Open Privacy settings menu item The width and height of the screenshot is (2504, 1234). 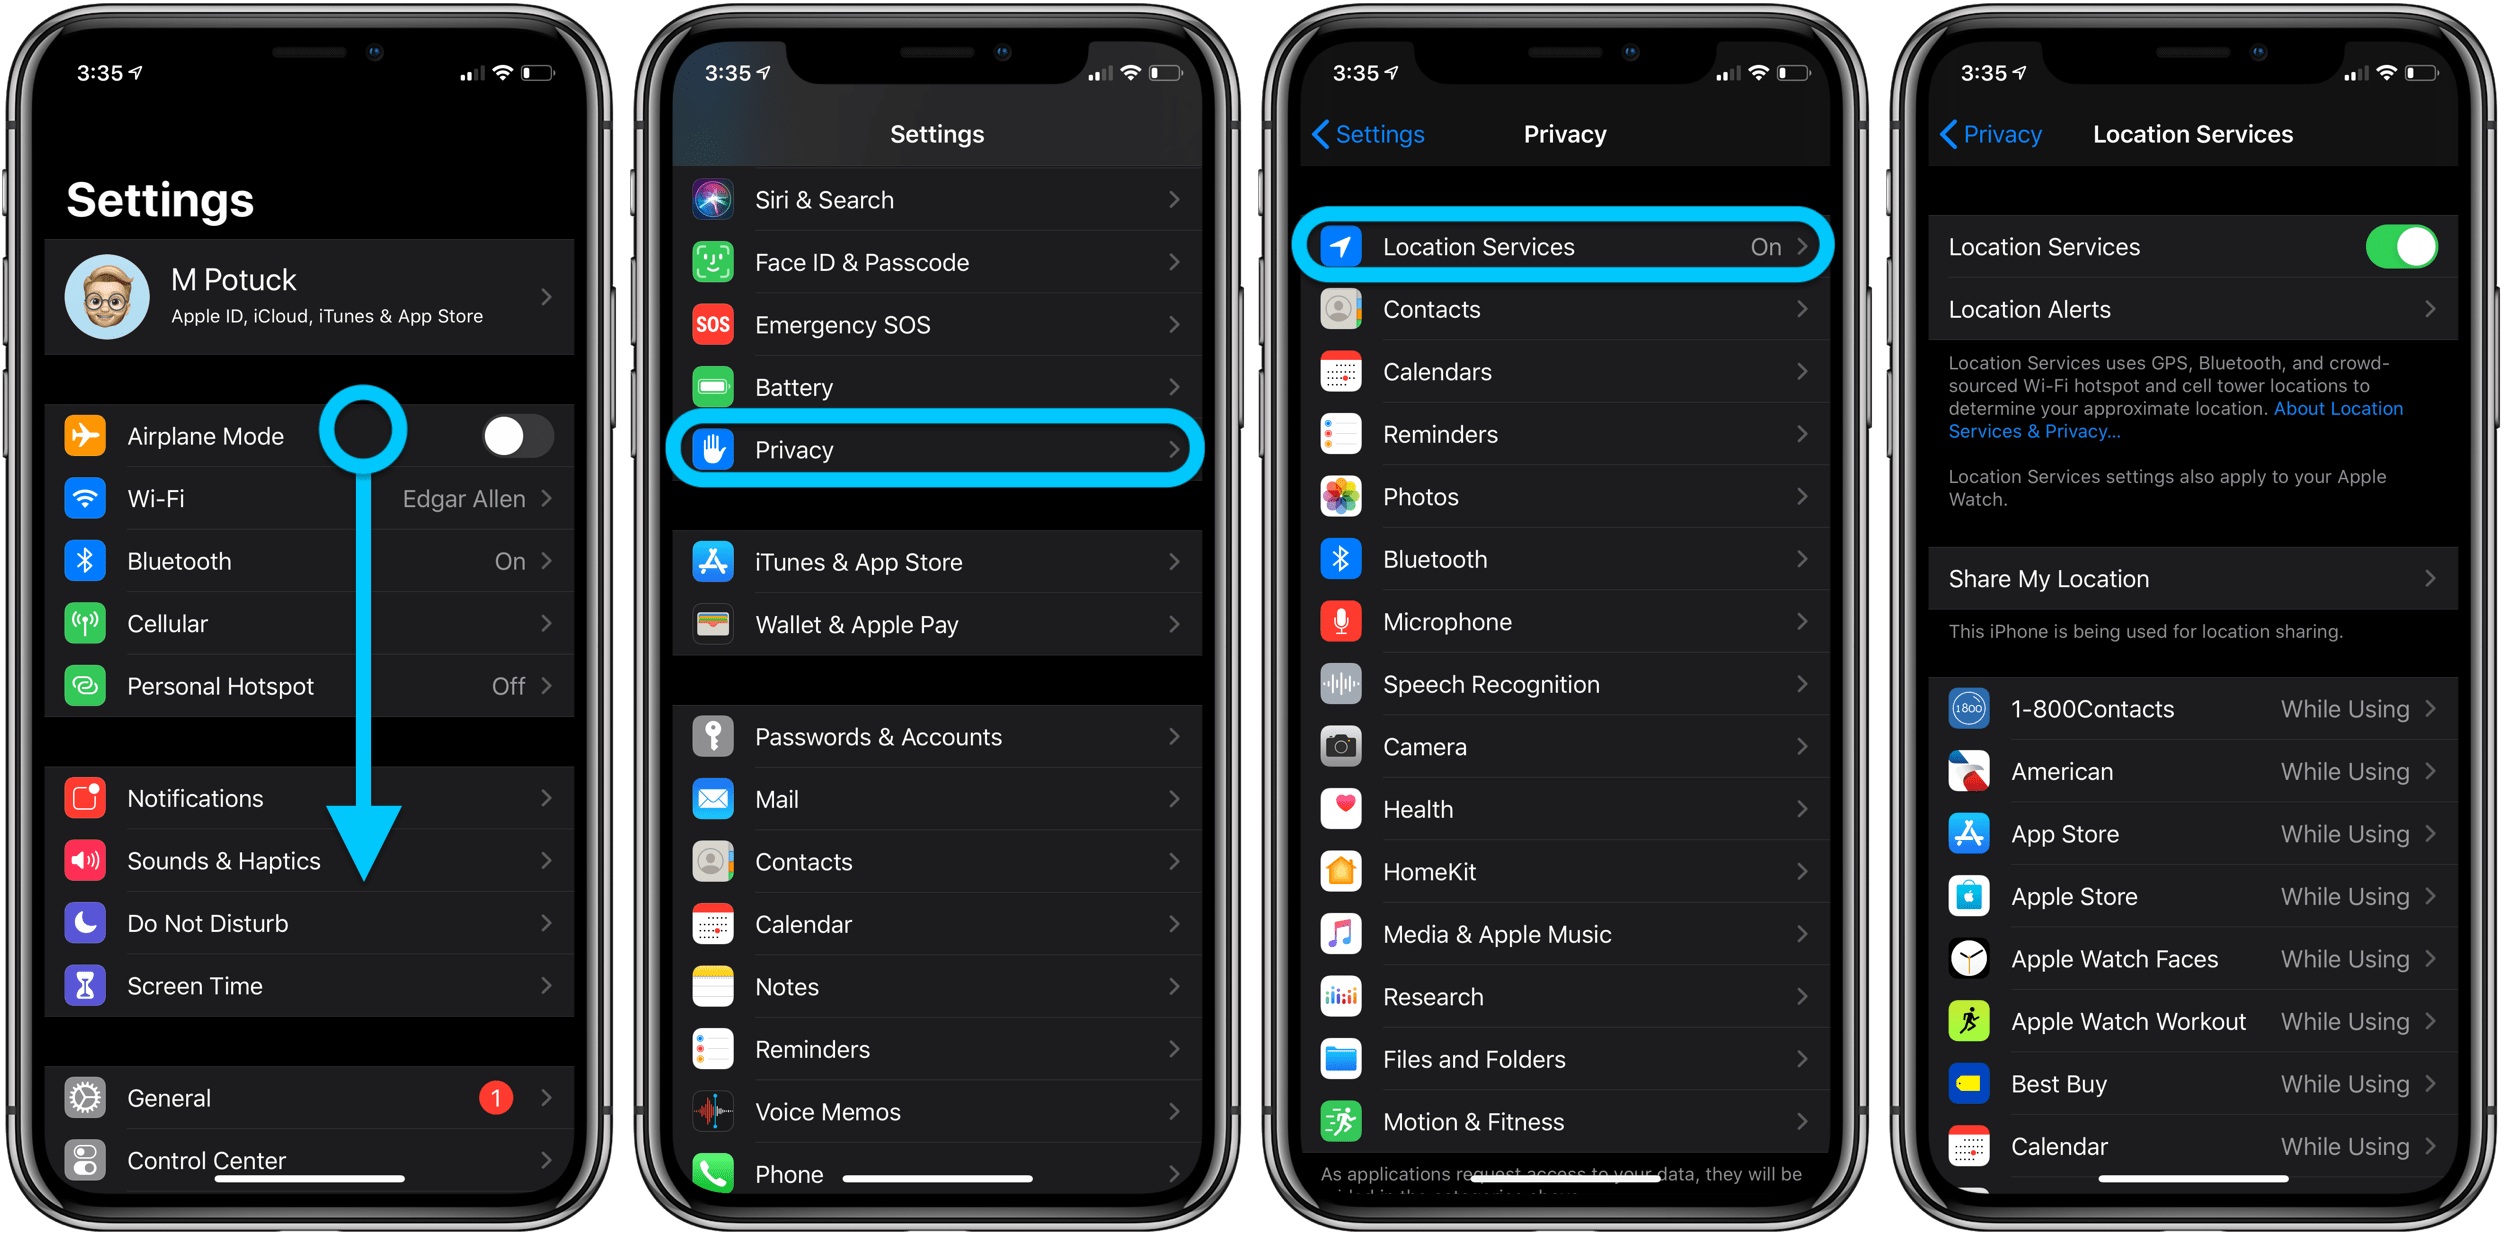tap(941, 449)
